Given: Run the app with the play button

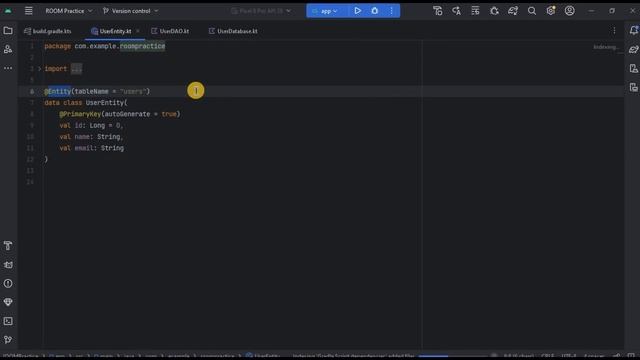Looking at the screenshot, I should pyautogui.click(x=358, y=11).
